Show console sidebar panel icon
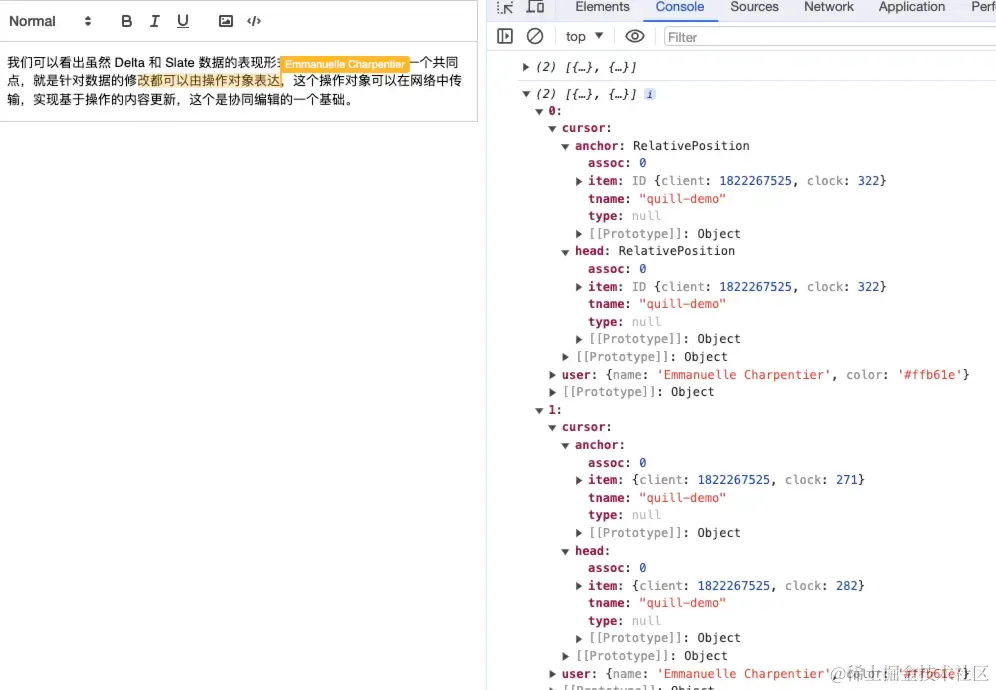This screenshot has height=690, width=996. coord(505,36)
